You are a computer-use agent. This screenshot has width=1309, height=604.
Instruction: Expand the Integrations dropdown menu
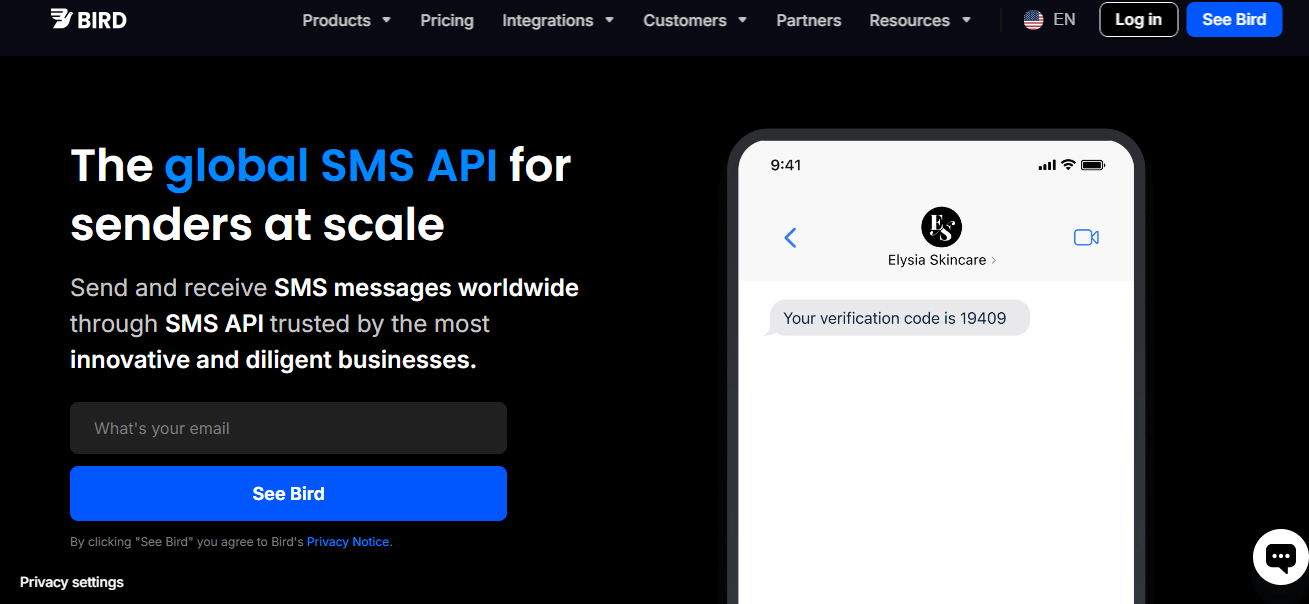coord(557,20)
